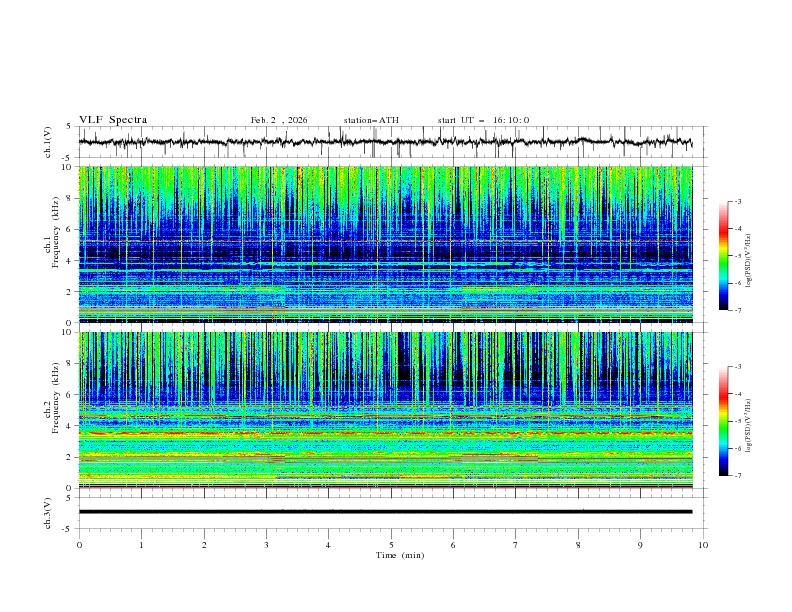Click the '-3' value on upper colorbar

click(x=737, y=201)
